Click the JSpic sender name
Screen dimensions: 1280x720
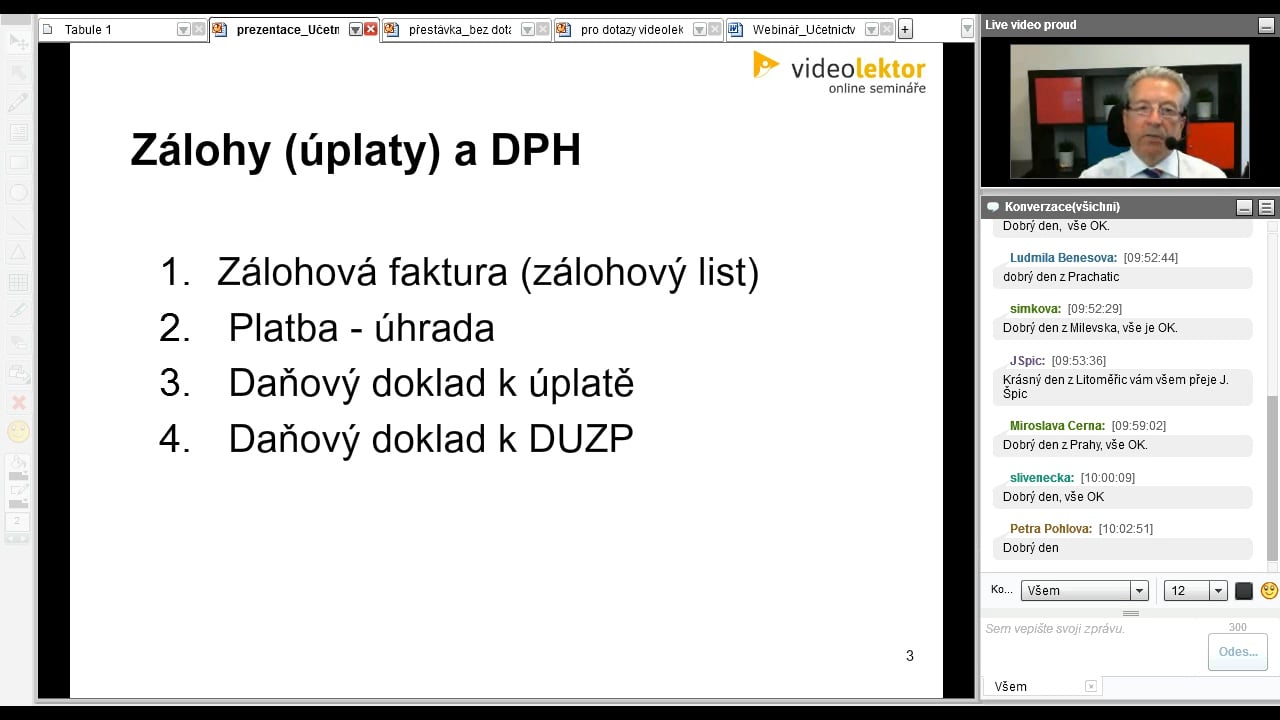click(1027, 361)
